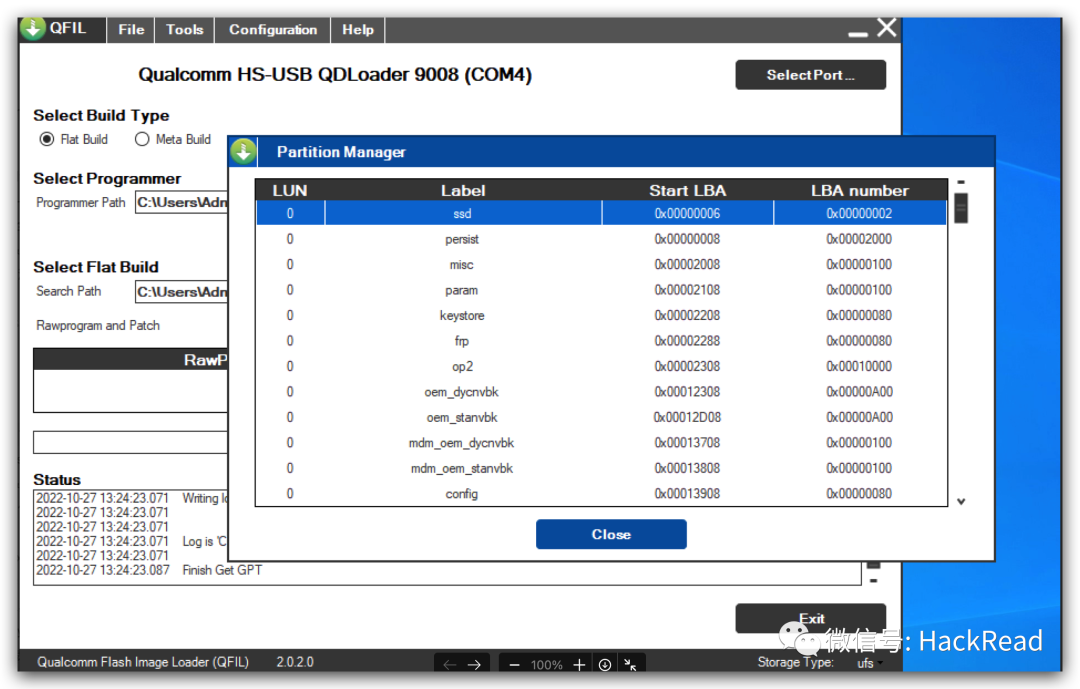
Task: Click LUN value 0 in the ssd row
Action: click(290, 214)
